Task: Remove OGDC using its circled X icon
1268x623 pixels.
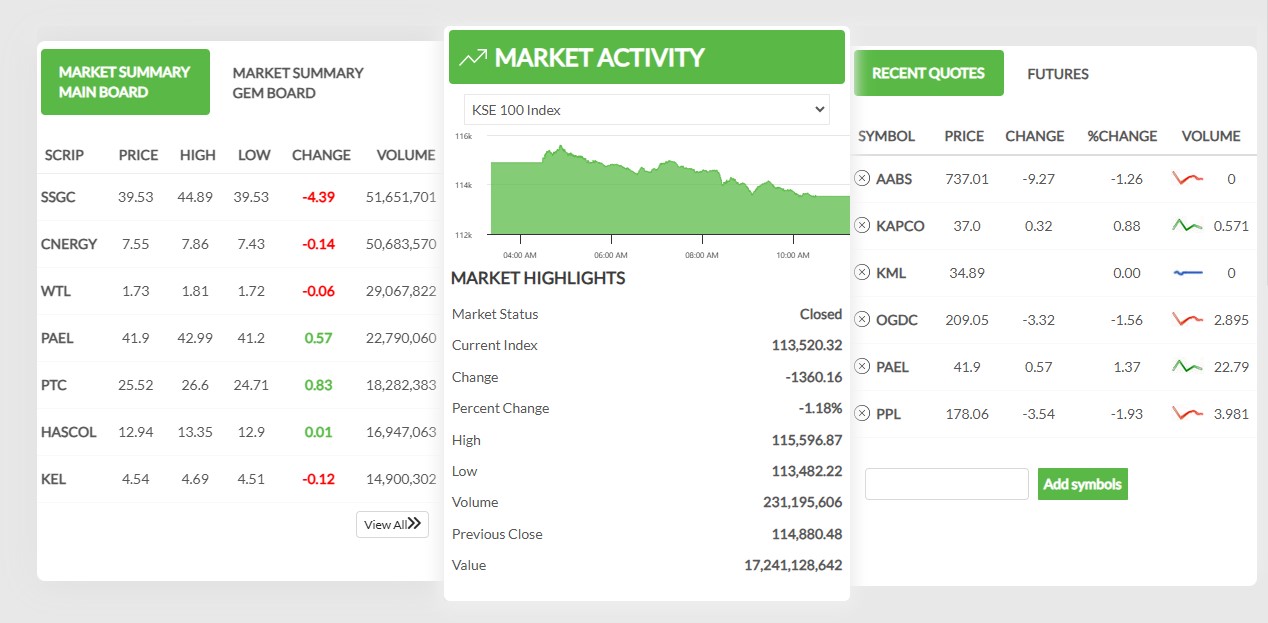Action: click(862, 319)
